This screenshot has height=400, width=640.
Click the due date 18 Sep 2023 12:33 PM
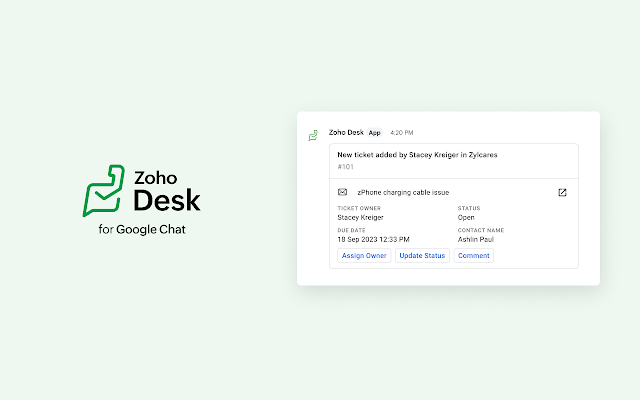pos(373,239)
